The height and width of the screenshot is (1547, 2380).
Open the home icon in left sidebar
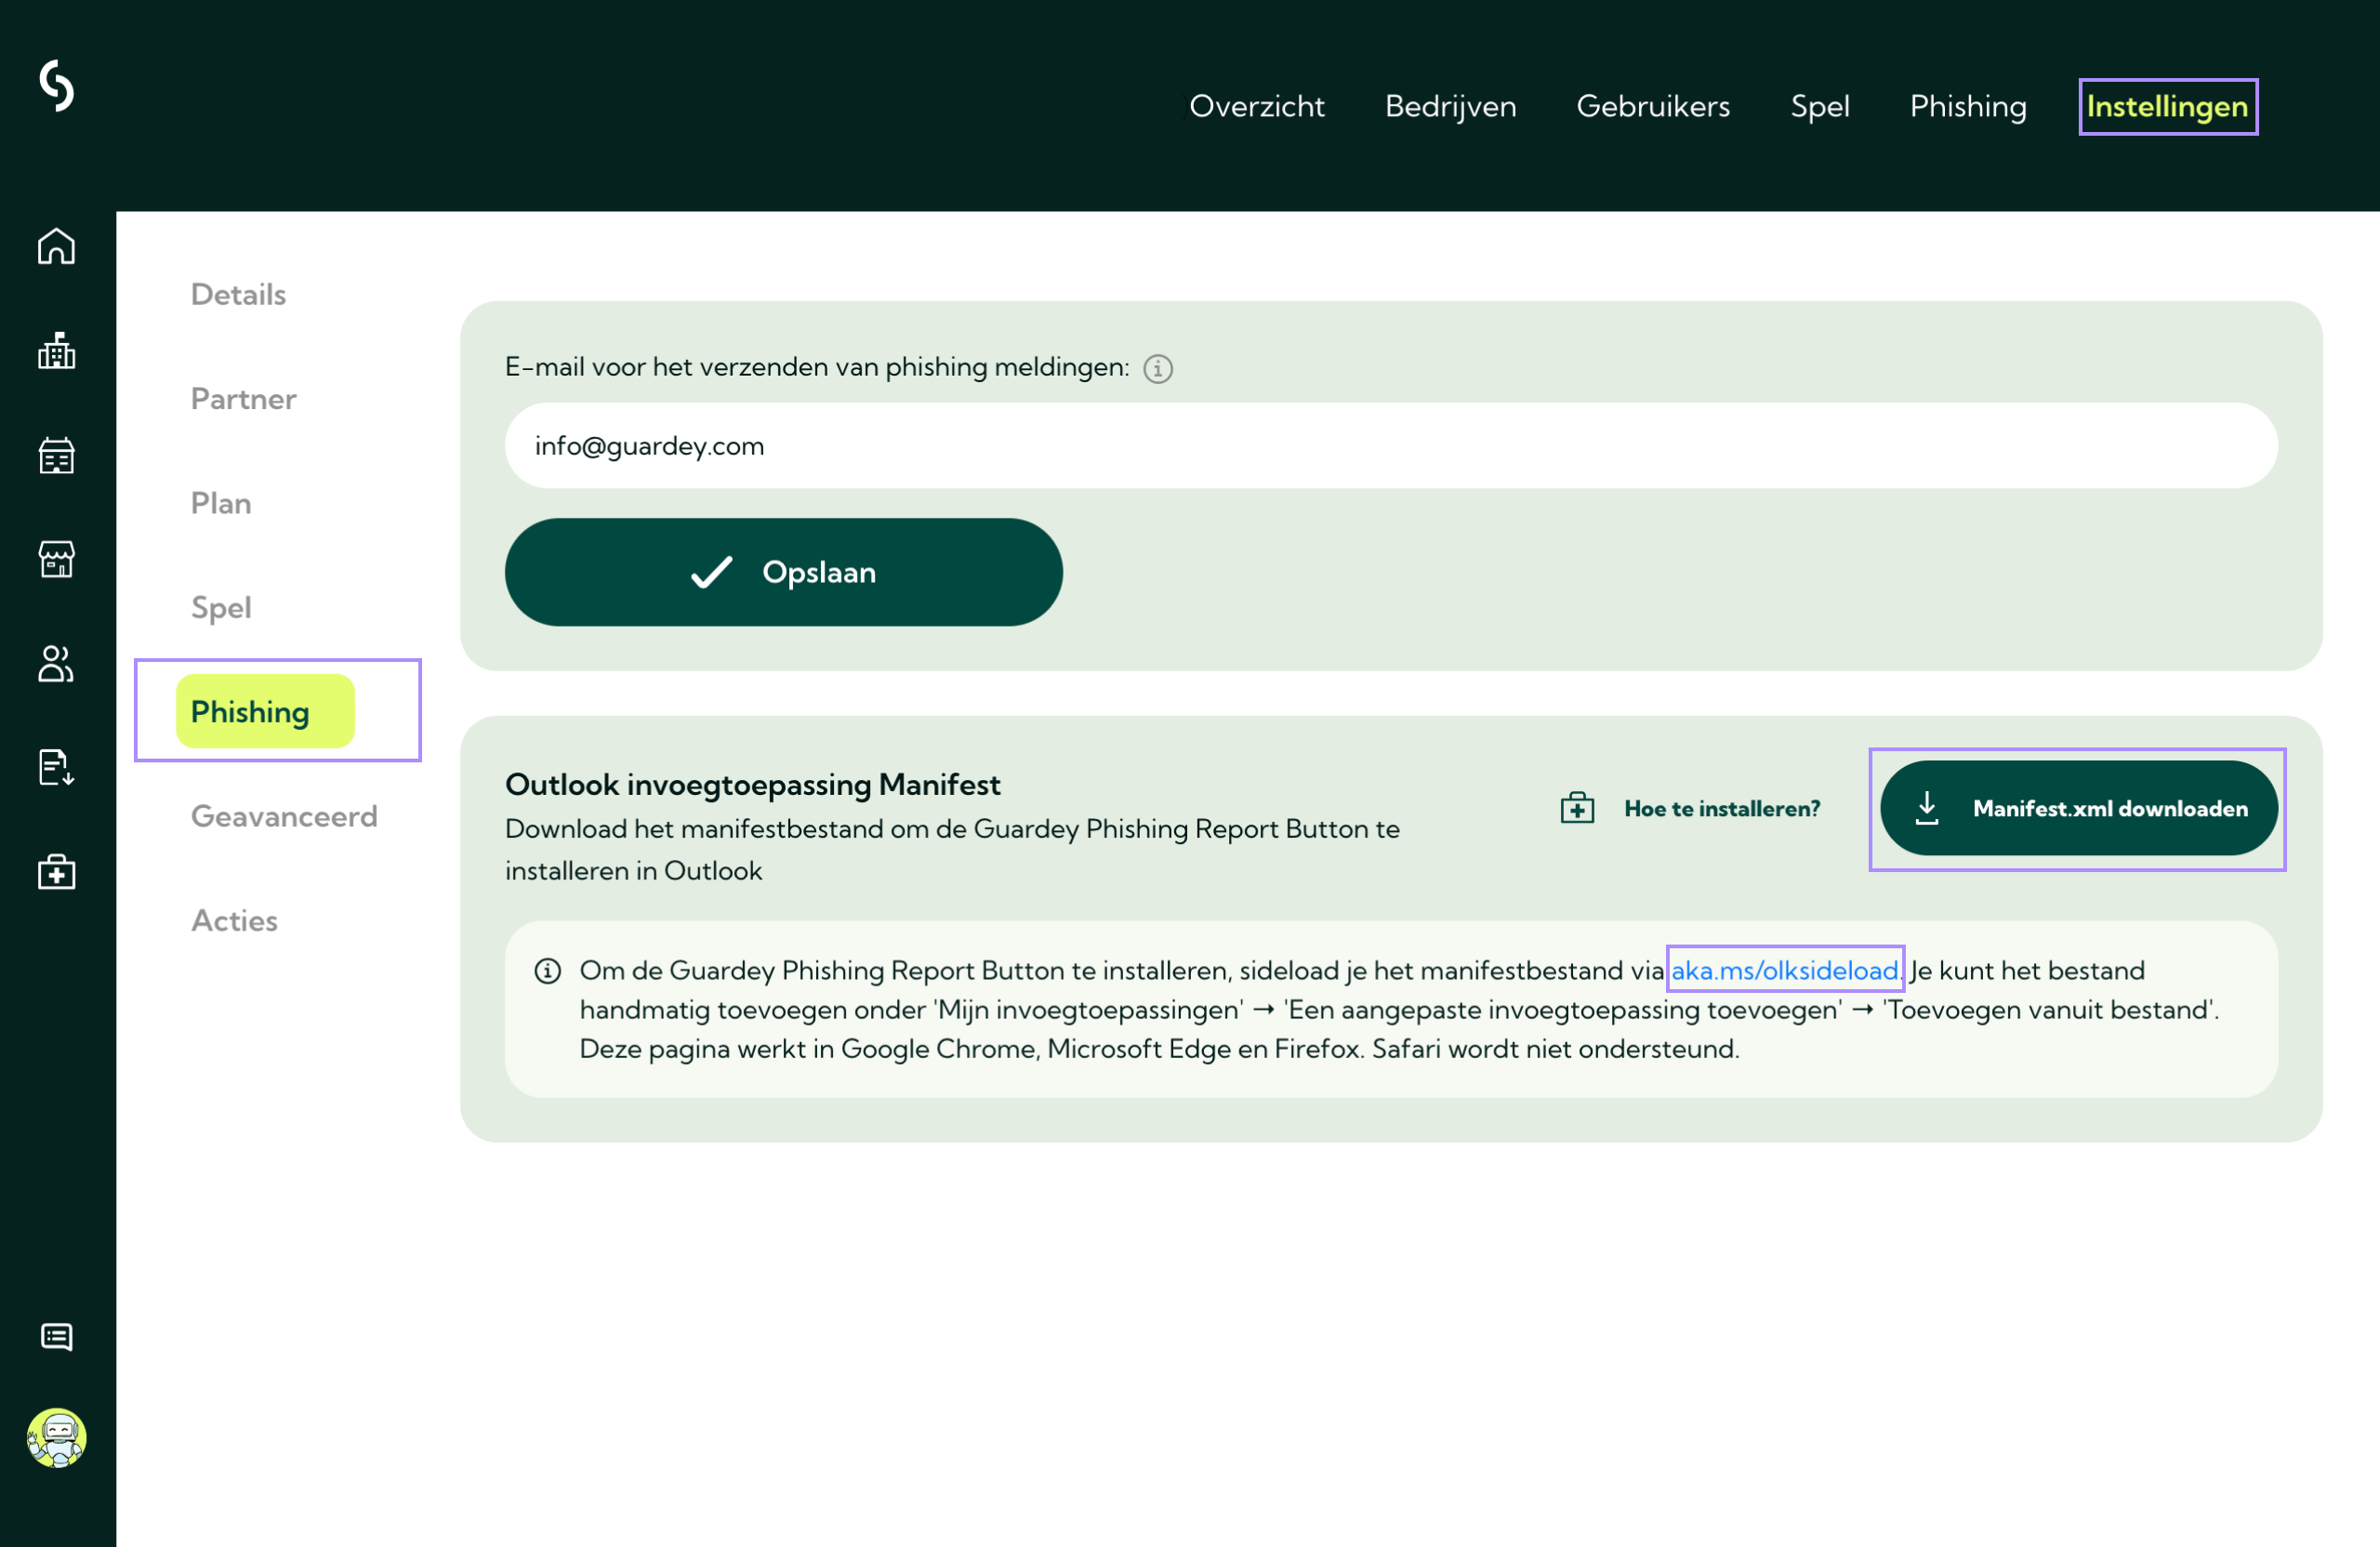[x=57, y=246]
